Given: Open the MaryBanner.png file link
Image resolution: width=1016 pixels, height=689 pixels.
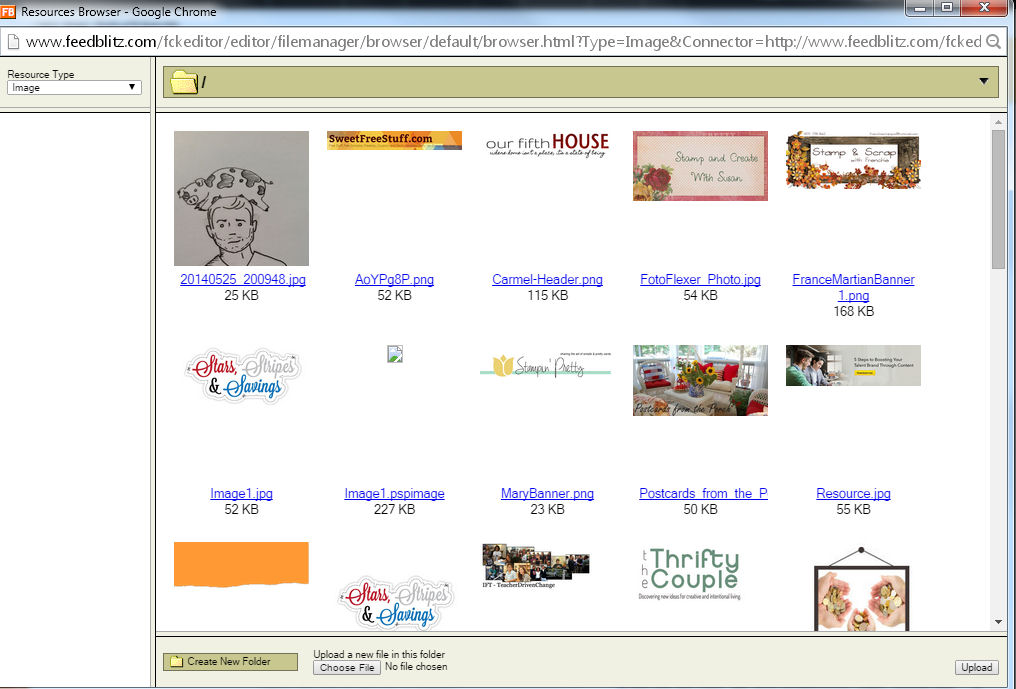Looking at the screenshot, I should point(547,493).
